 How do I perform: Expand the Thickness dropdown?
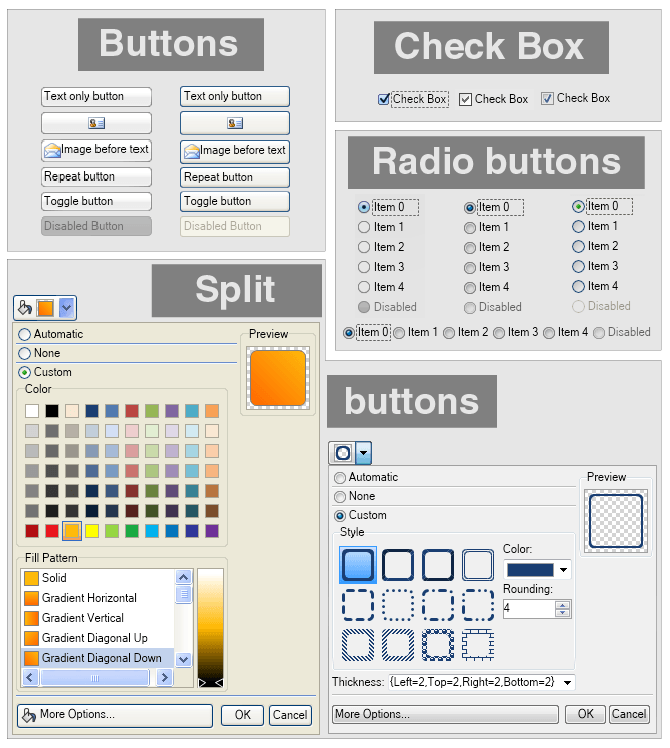[x=568, y=682]
